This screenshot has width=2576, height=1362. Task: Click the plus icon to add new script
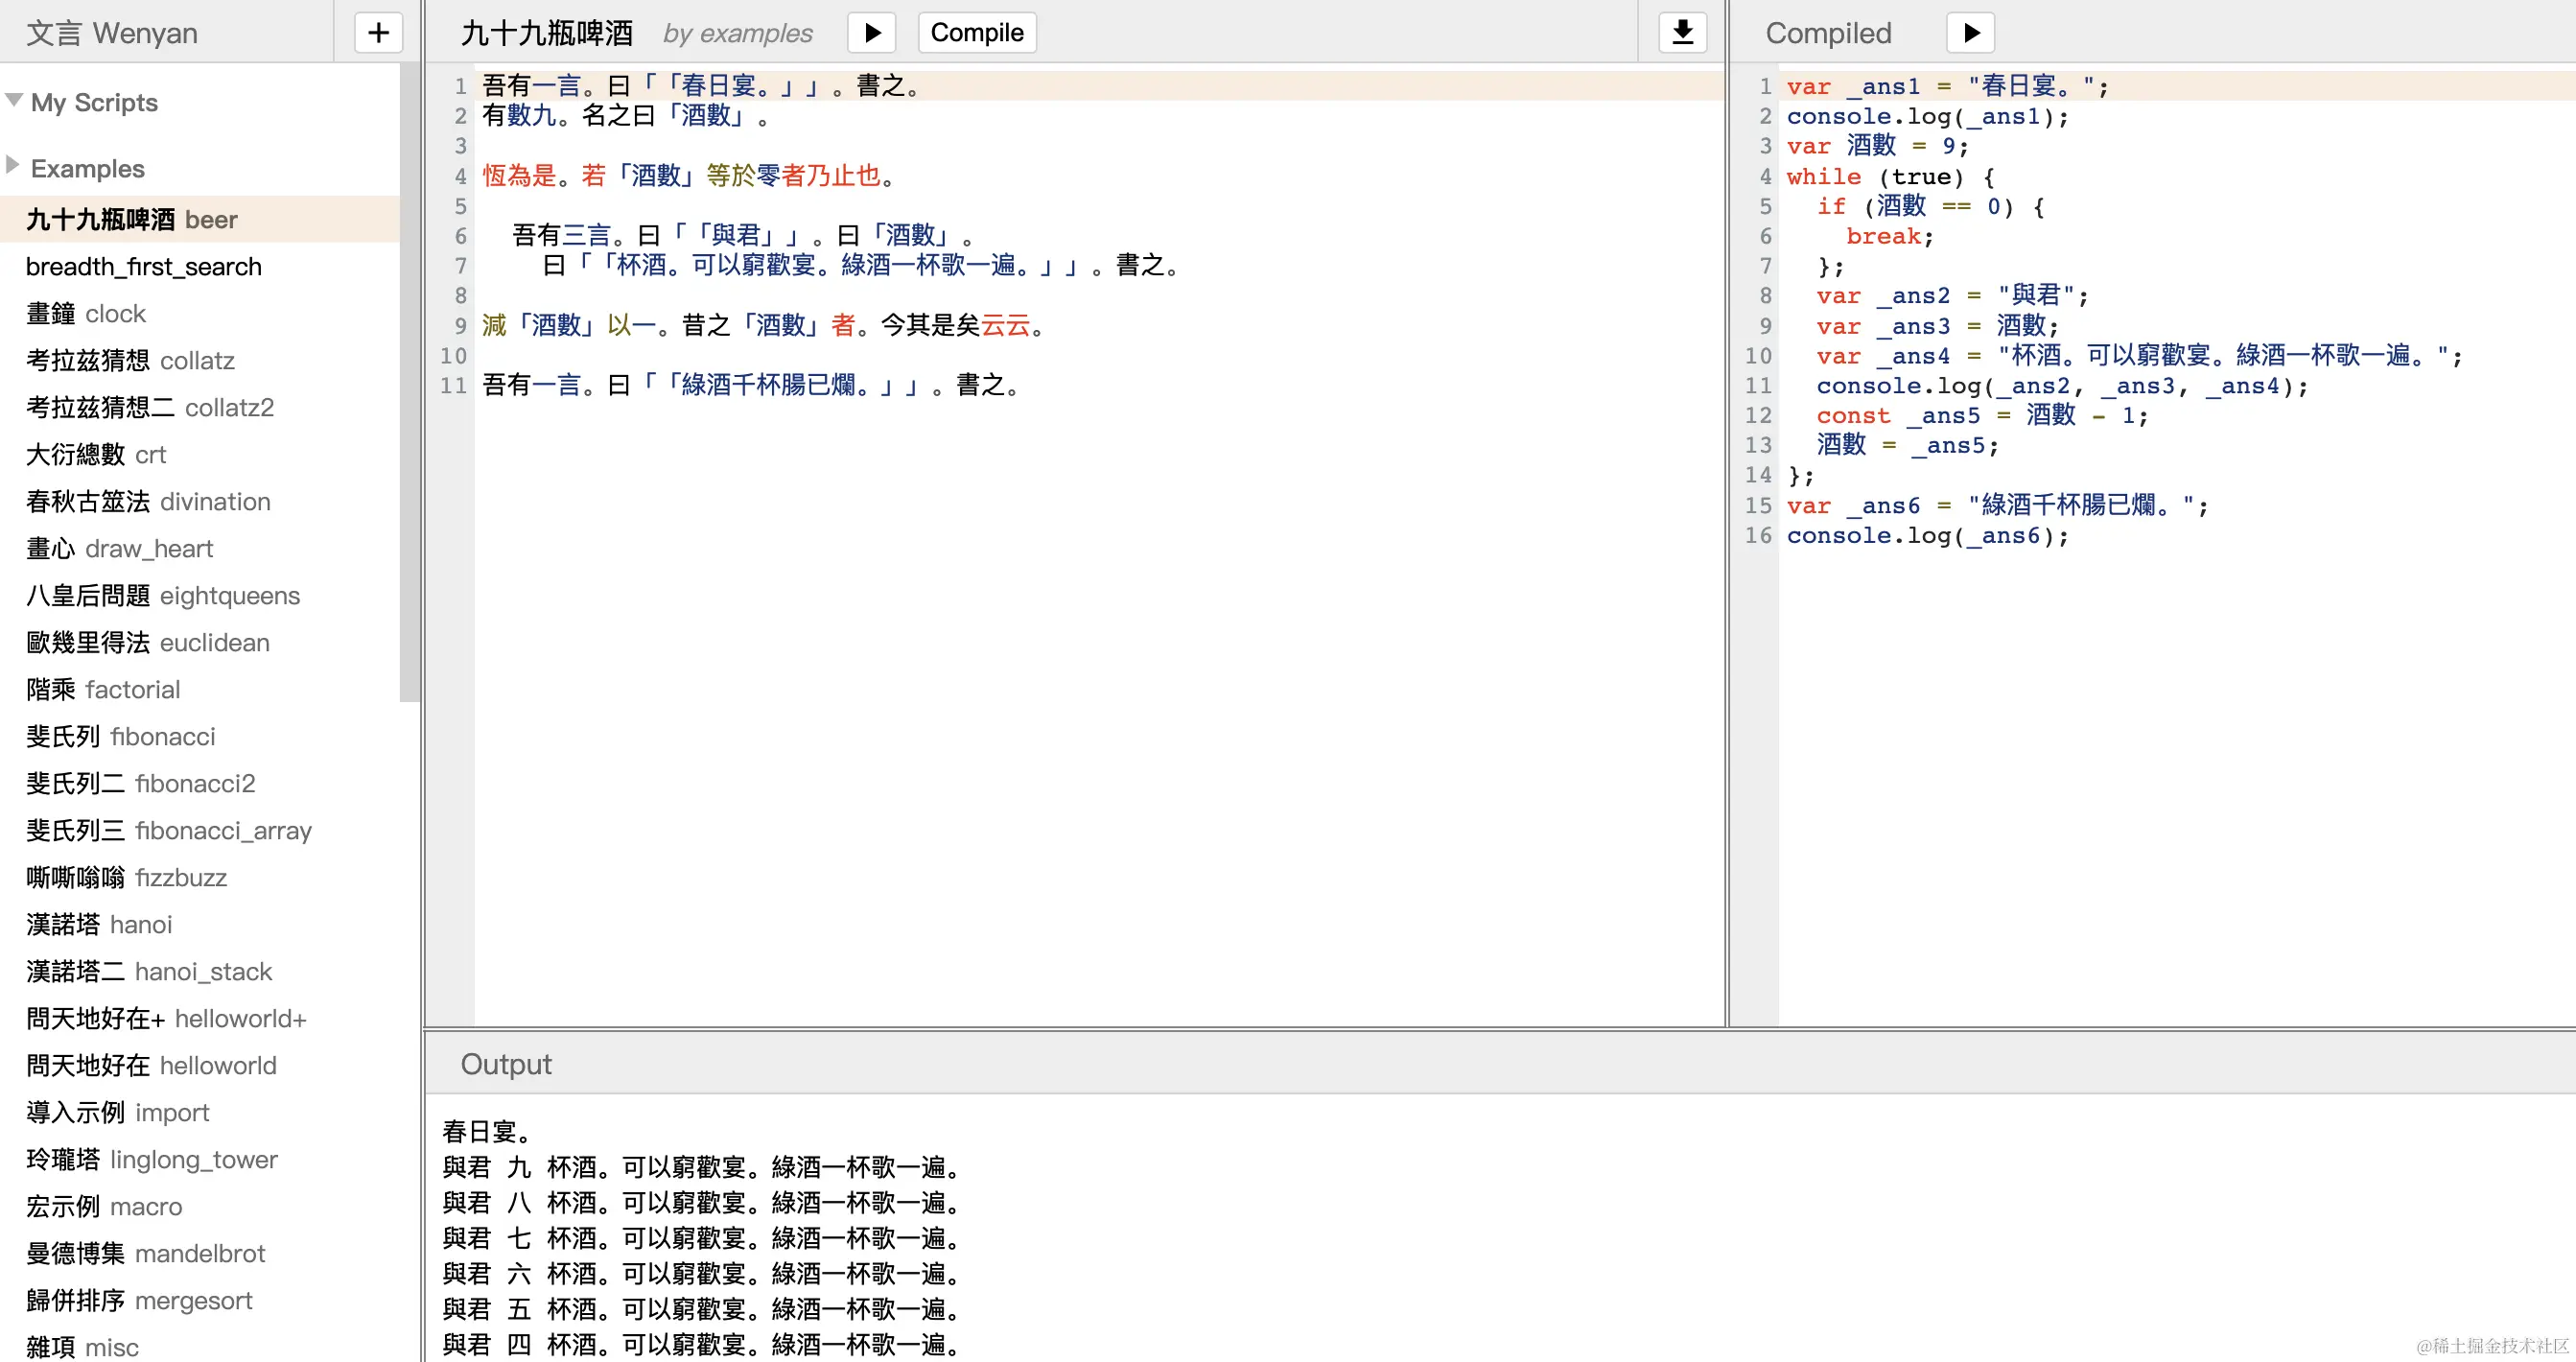(378, 33)
